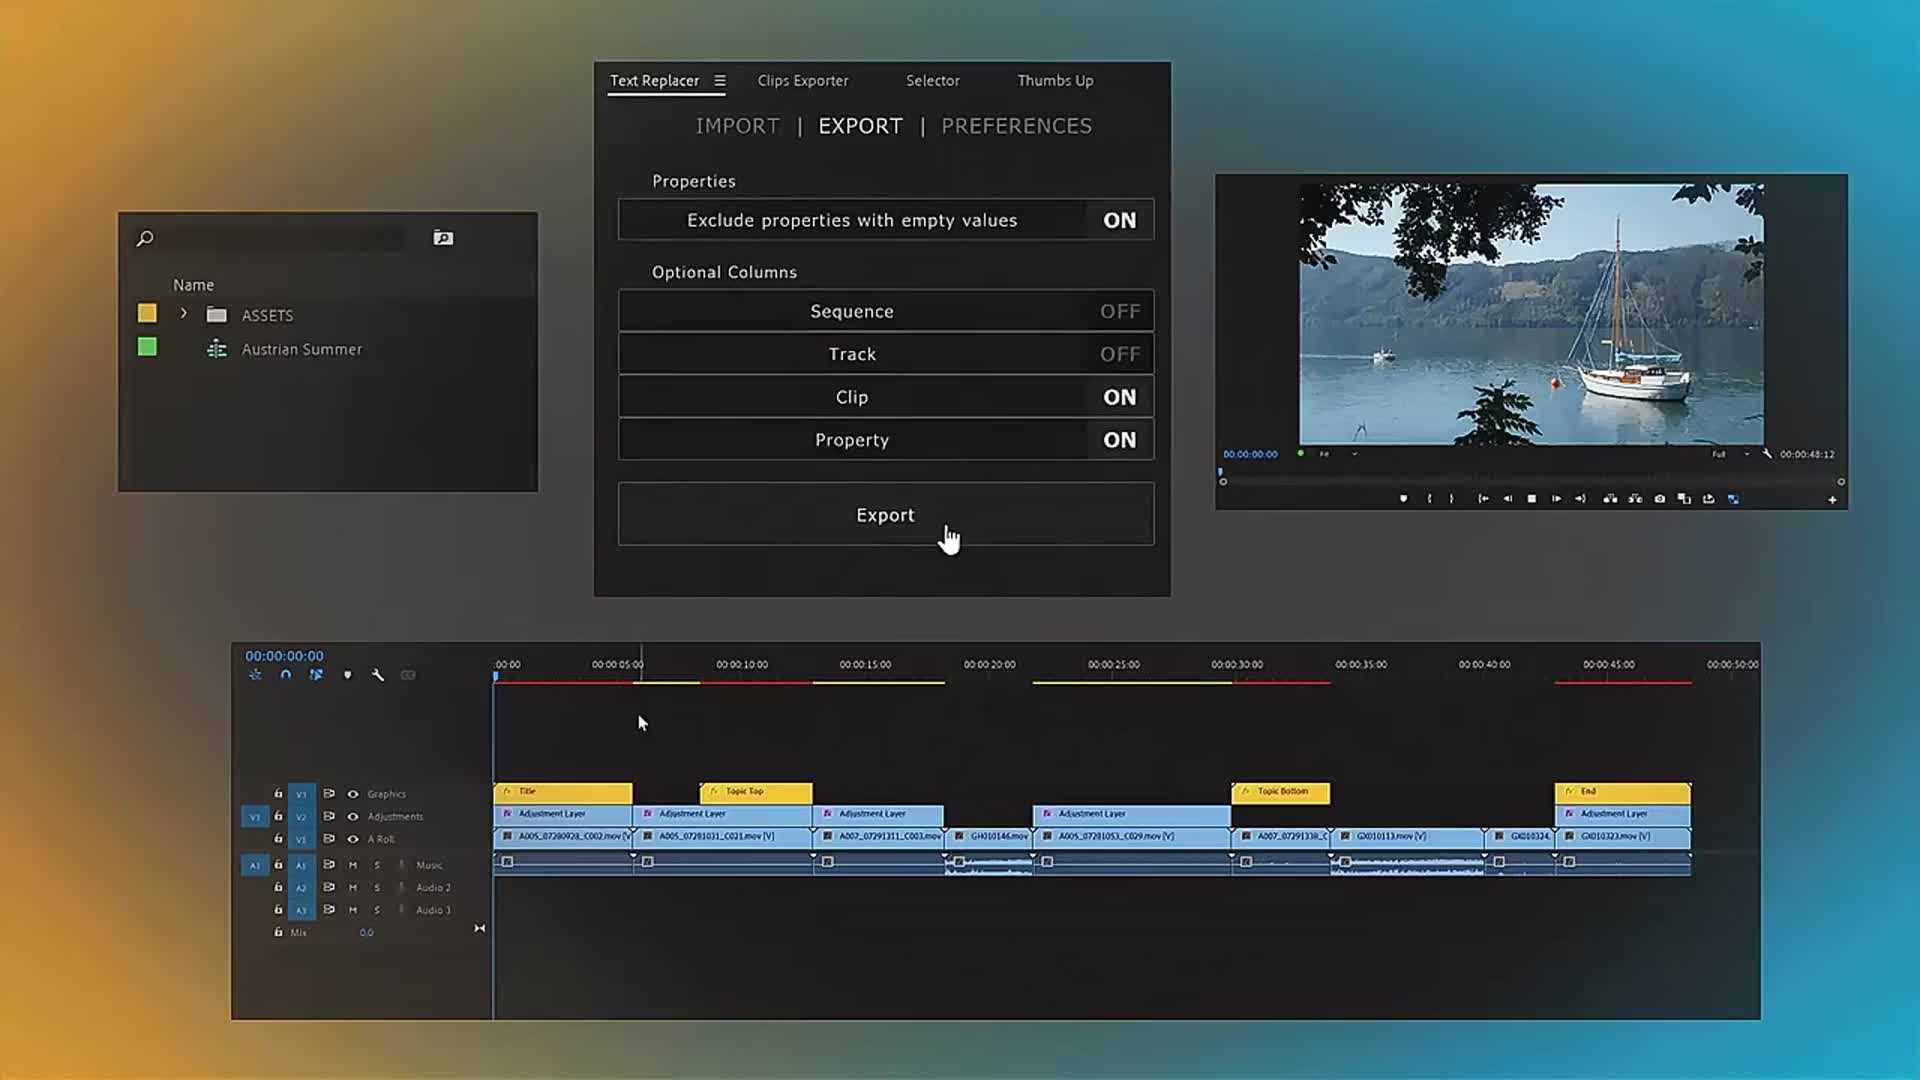Click the stop/play button in Program monitor
This screenshot has height=1080, width=1920.
(1532, 499)
